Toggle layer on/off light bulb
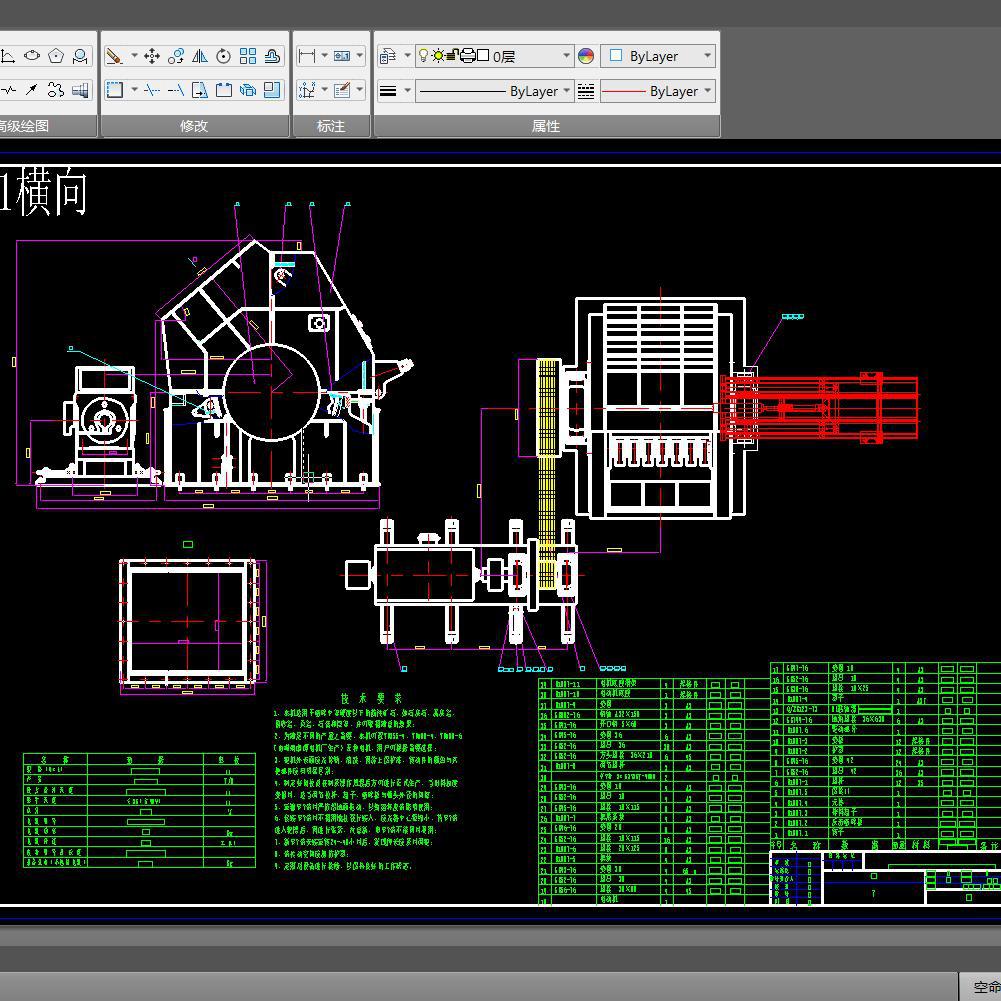Screen dimensions: 1001x1001 pos(423,56)
